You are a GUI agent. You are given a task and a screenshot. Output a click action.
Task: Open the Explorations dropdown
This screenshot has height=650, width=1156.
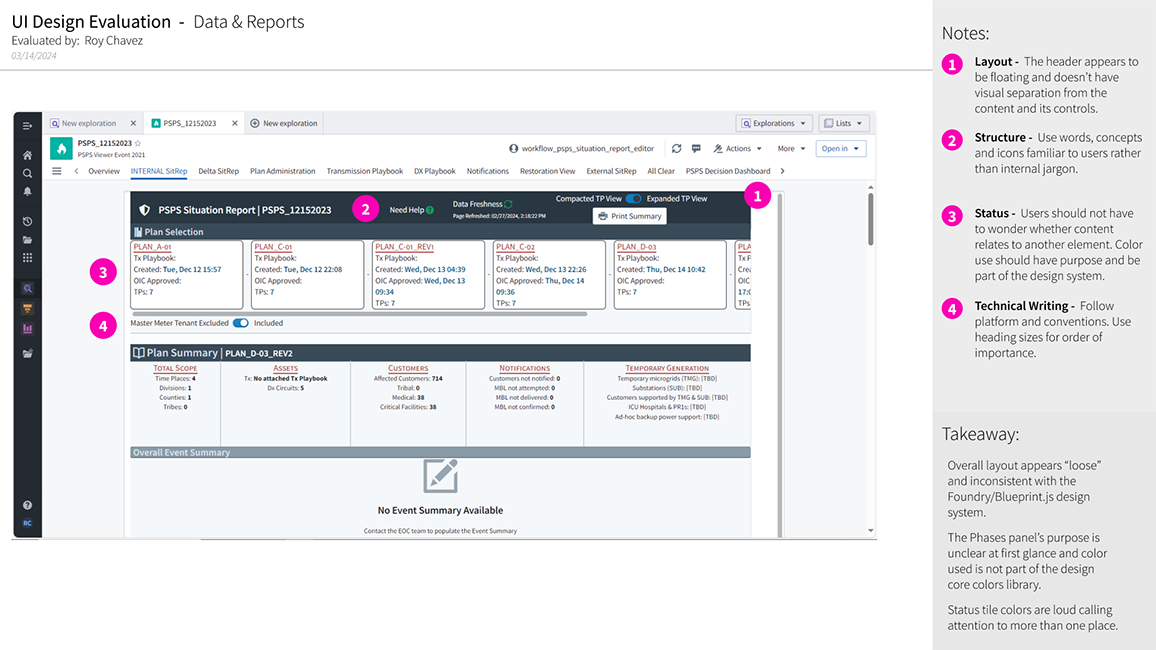773,122
